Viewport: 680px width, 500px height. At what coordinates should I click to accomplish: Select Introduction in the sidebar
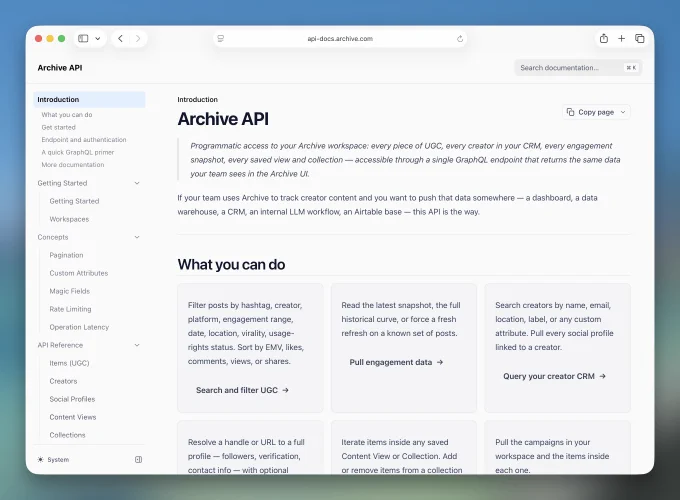coord(89,99)
